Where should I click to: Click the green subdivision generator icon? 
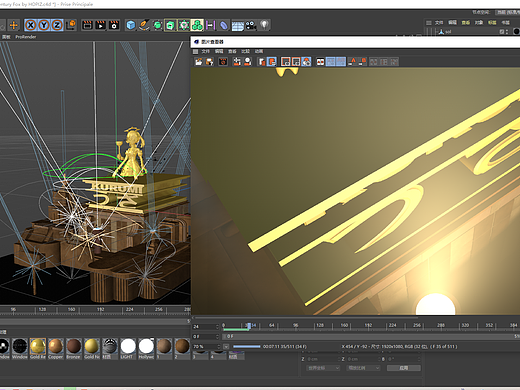(x=157, y=25)
